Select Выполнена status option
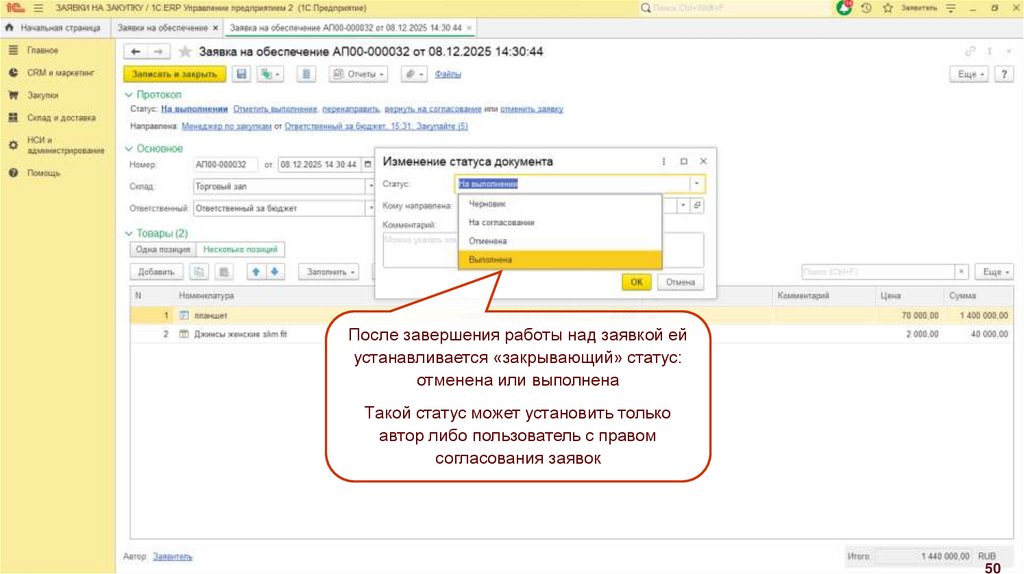1024x574 pixels. pos(560,260)
